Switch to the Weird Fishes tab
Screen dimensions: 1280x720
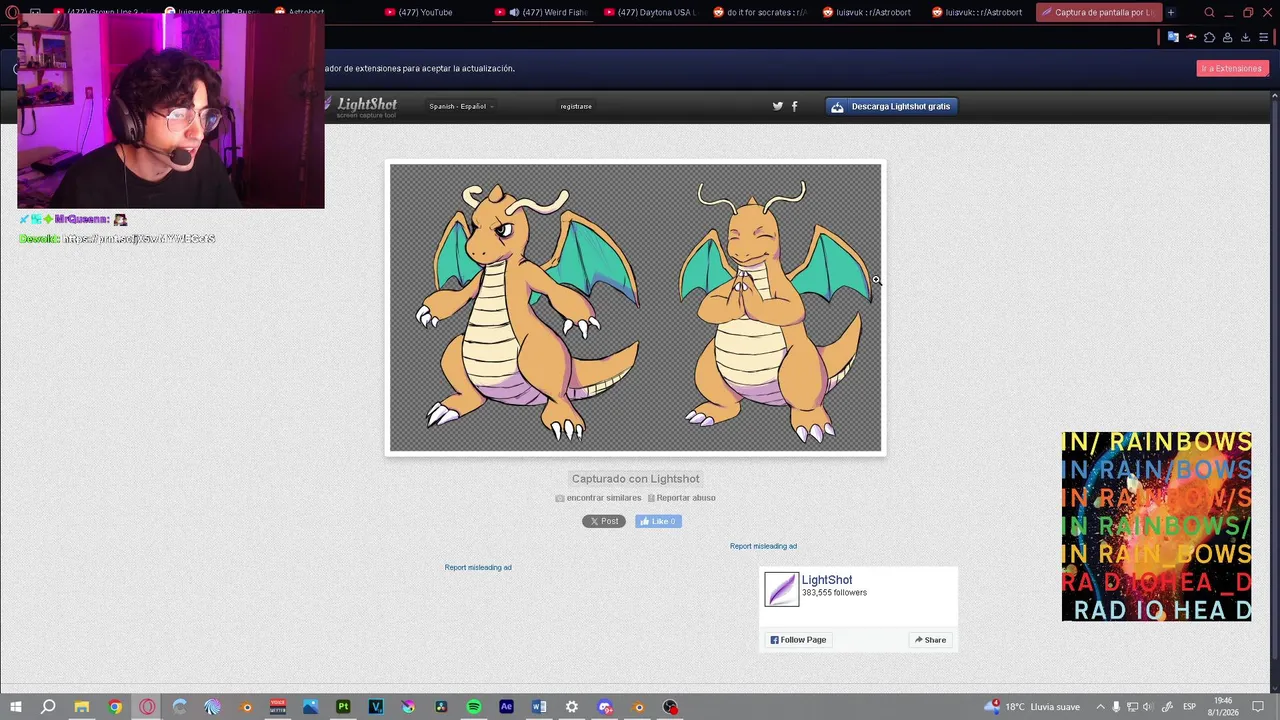click(542, 13)
